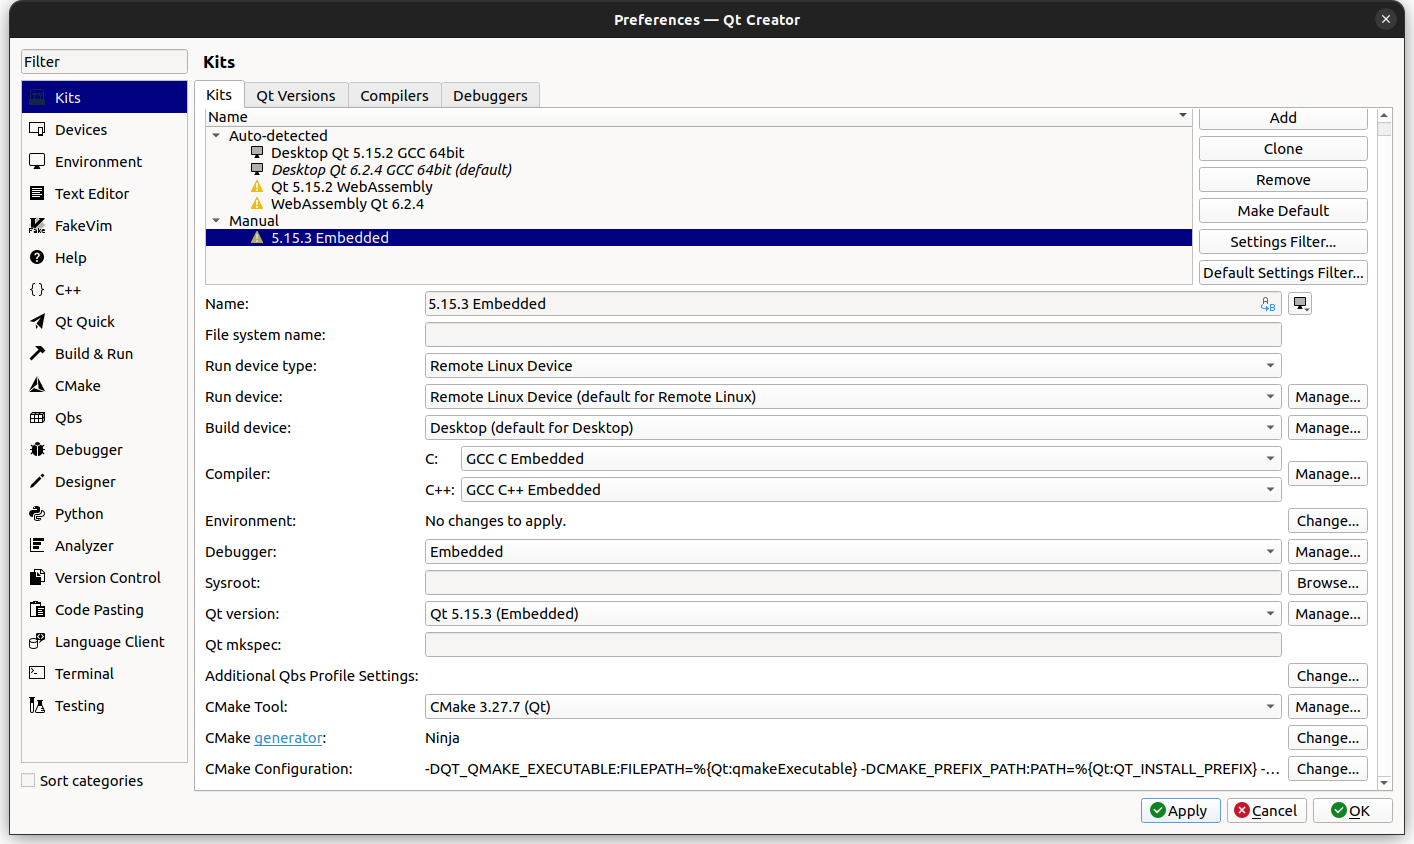Enable the Sort categories checkbox
The image size is (1414, 844).
click(28, 780)
